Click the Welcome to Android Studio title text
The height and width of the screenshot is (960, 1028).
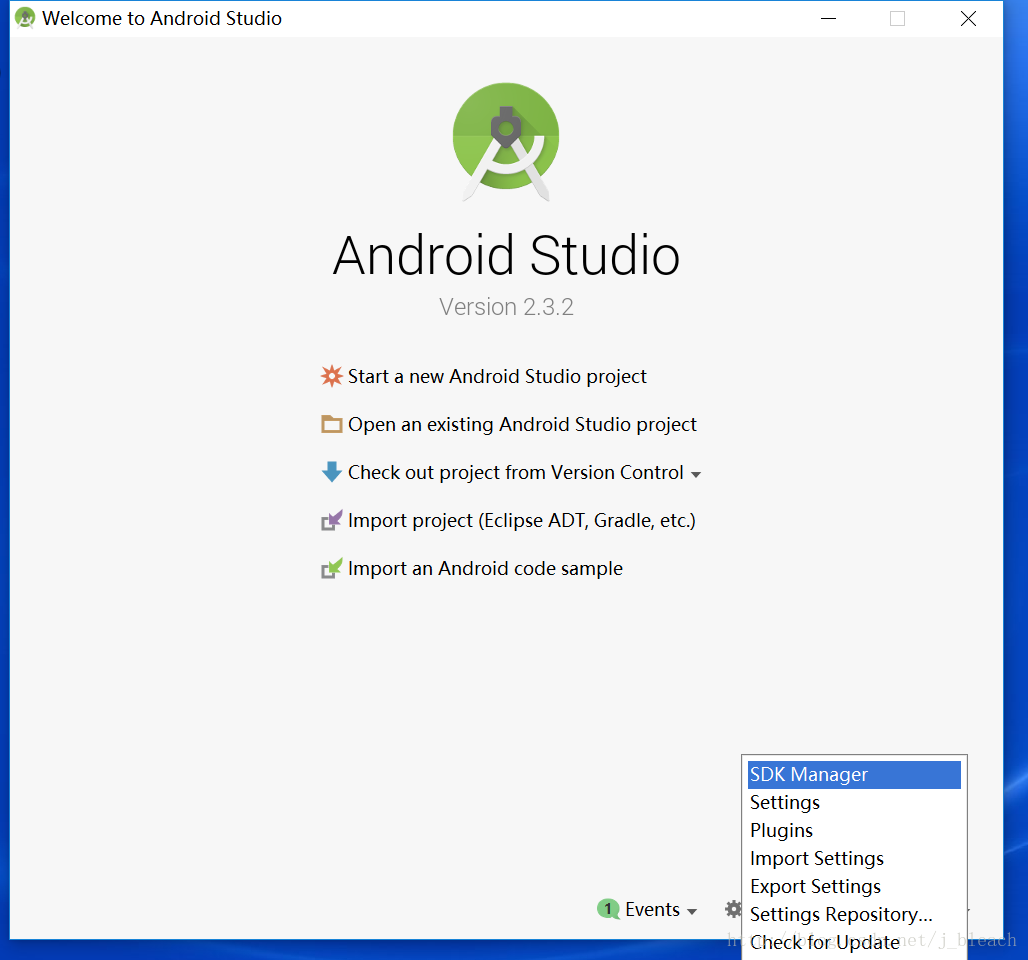click(x=162, y=18)
